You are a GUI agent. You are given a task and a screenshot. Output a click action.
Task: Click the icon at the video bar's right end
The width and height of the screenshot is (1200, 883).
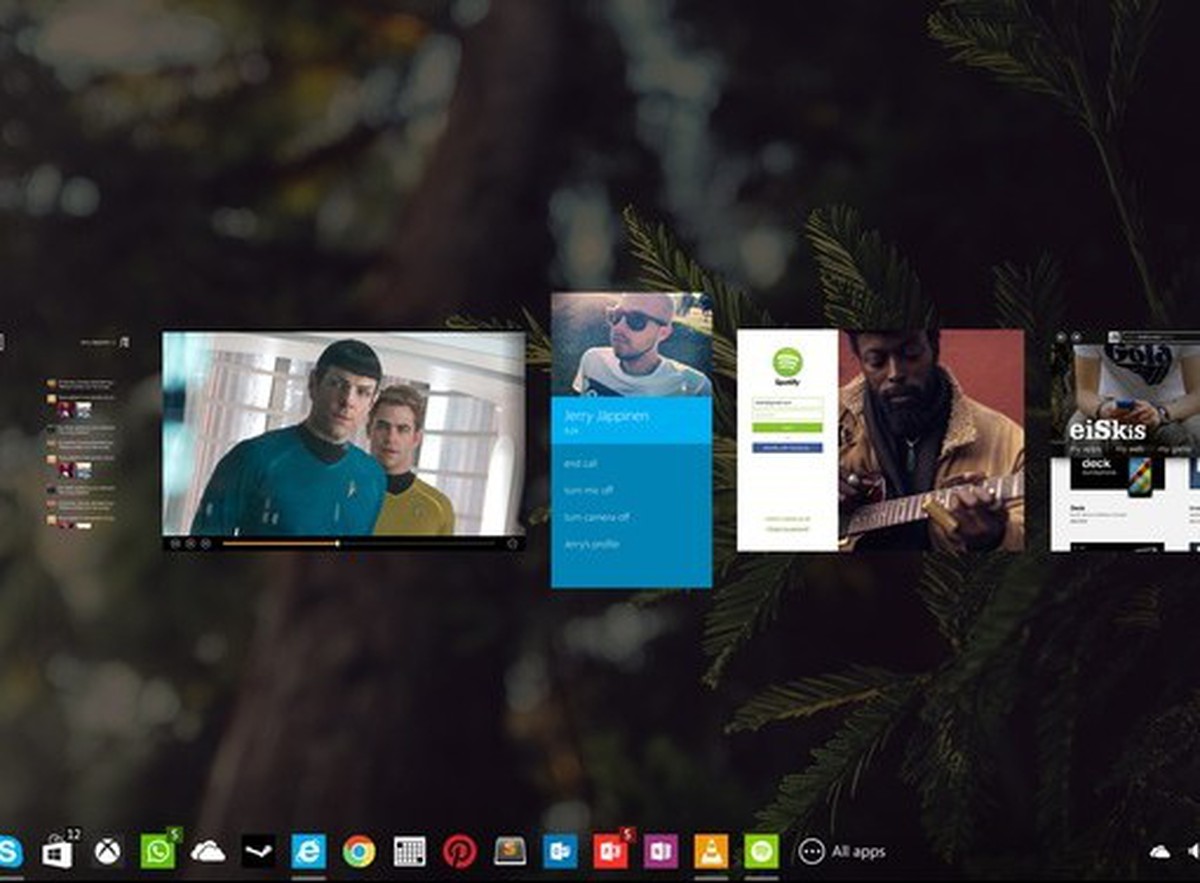click(512, 543)
